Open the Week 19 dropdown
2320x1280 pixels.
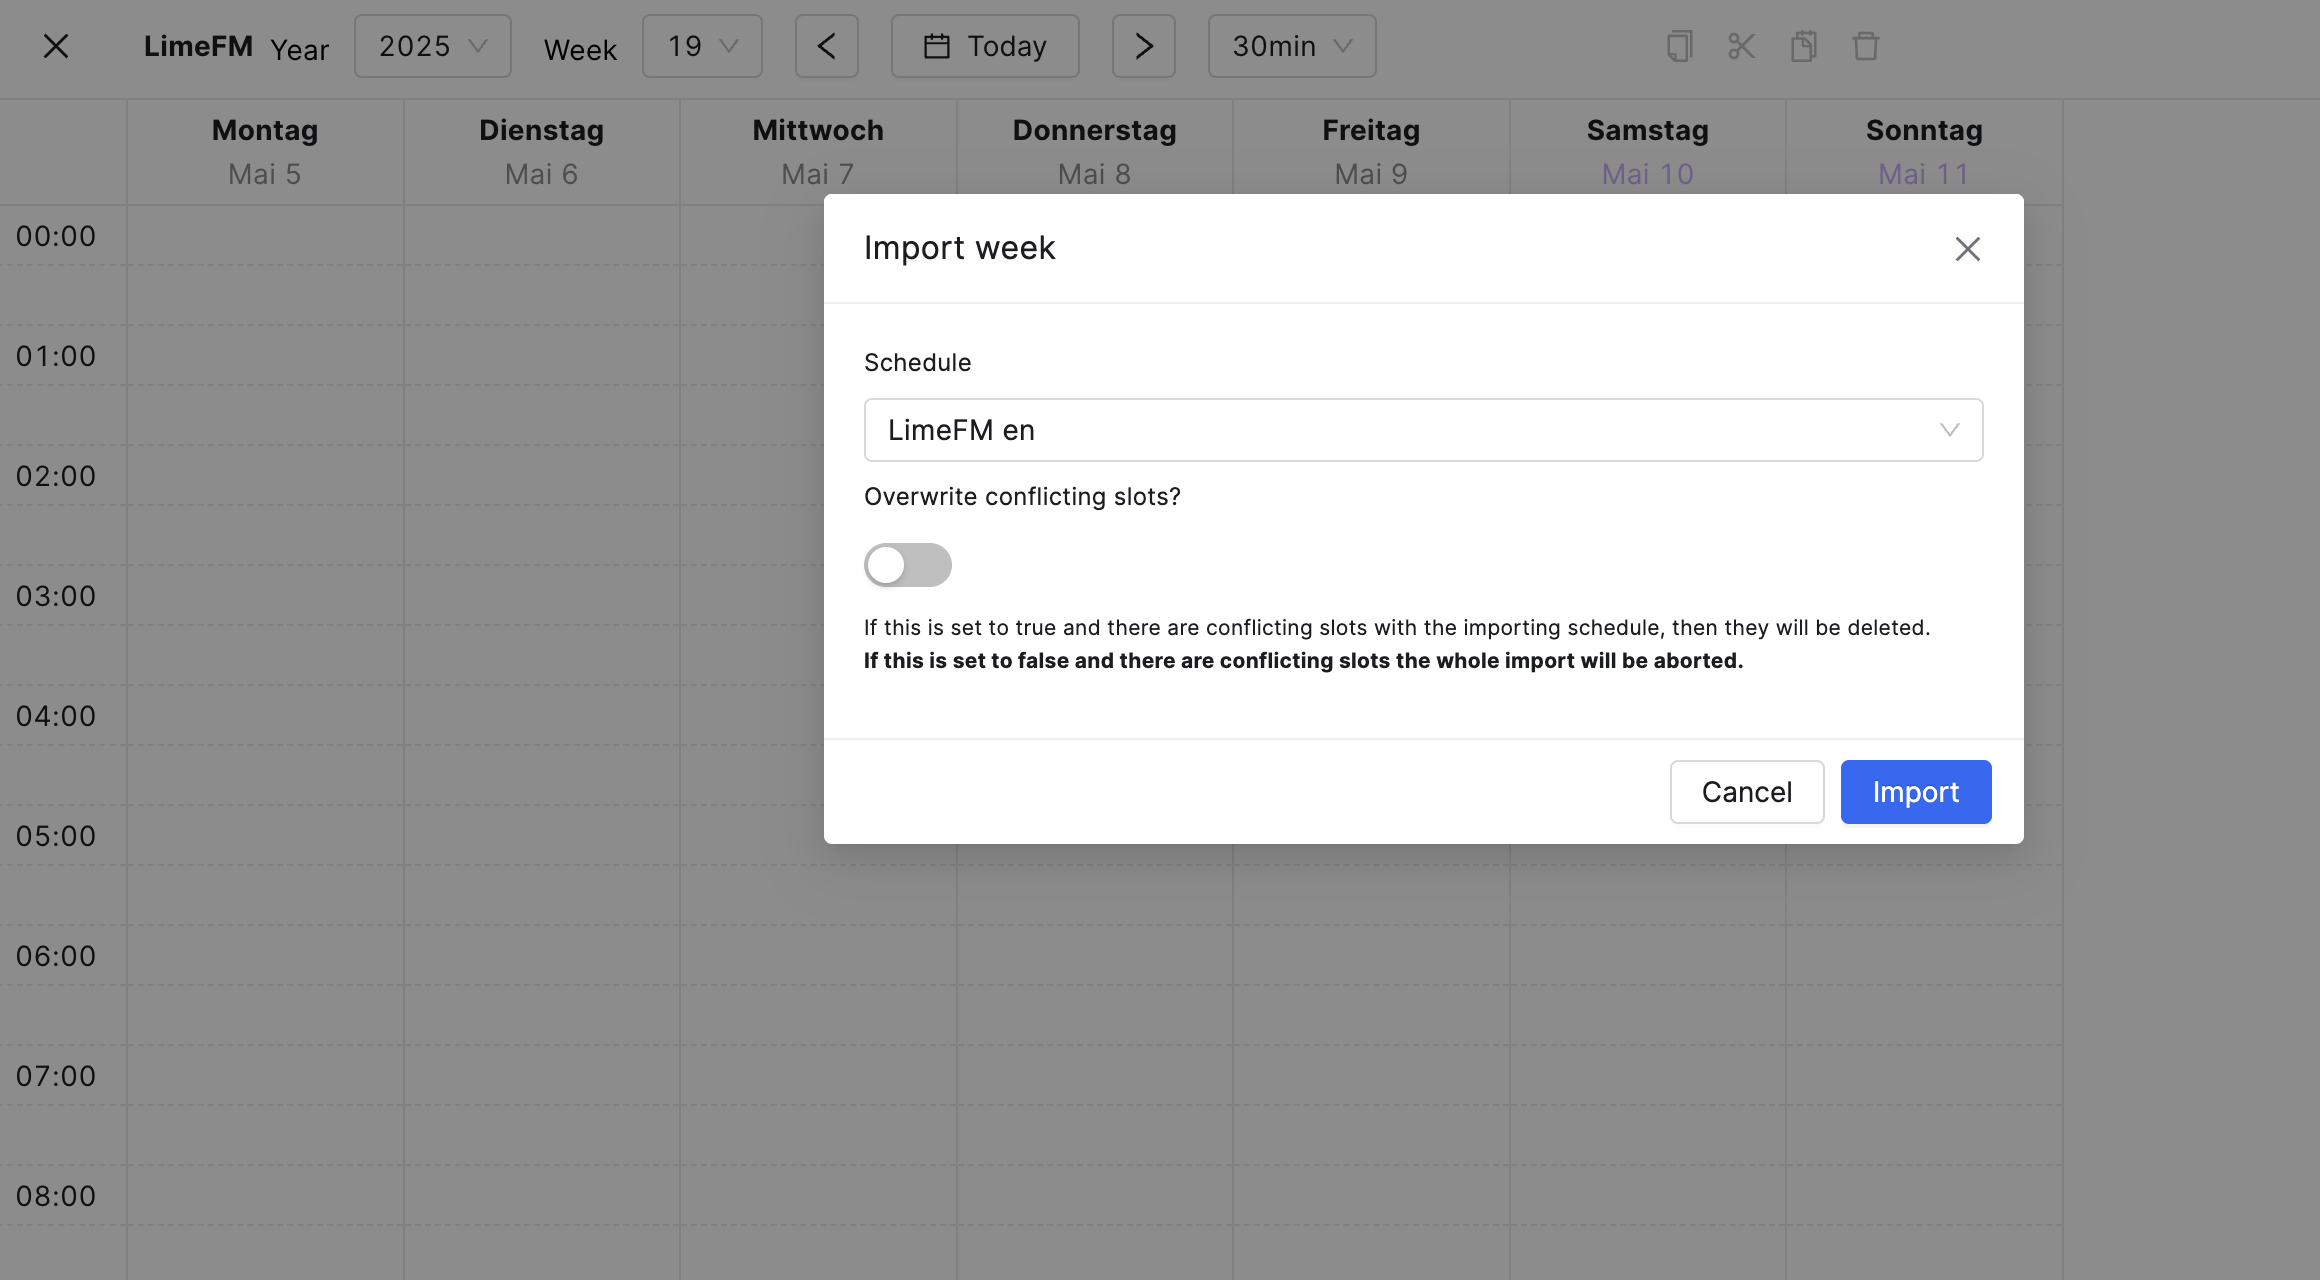702,46
